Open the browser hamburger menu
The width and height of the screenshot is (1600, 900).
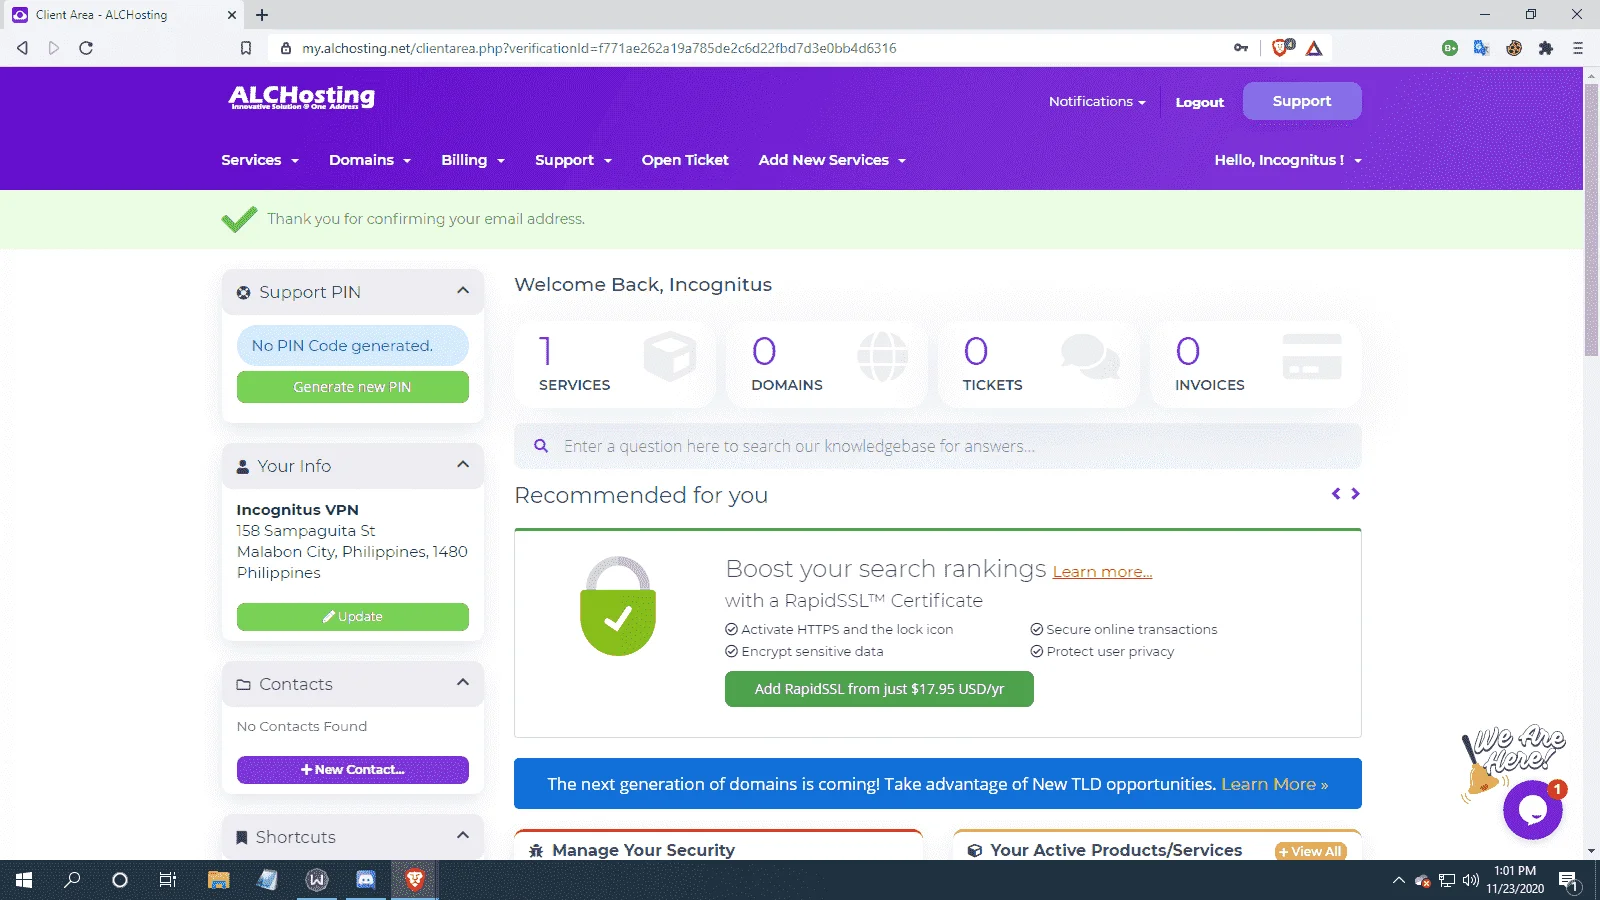(1578, 48)
